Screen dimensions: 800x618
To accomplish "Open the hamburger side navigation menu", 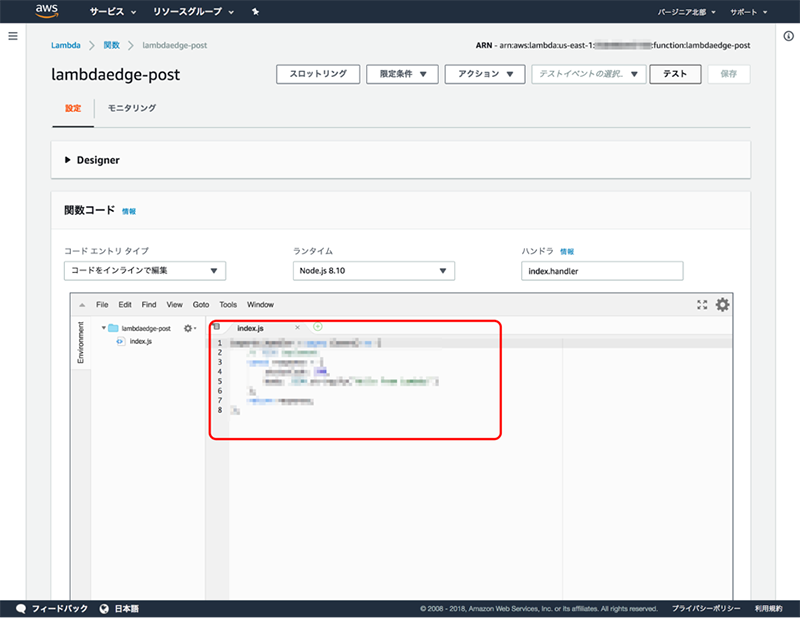I will pyautogui.click(x=13, y=36).
